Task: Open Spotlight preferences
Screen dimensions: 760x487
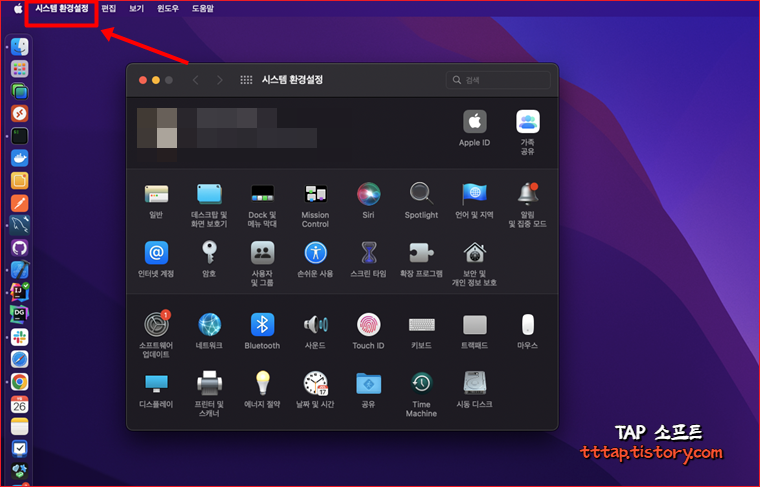Action: tap(421, 194)
